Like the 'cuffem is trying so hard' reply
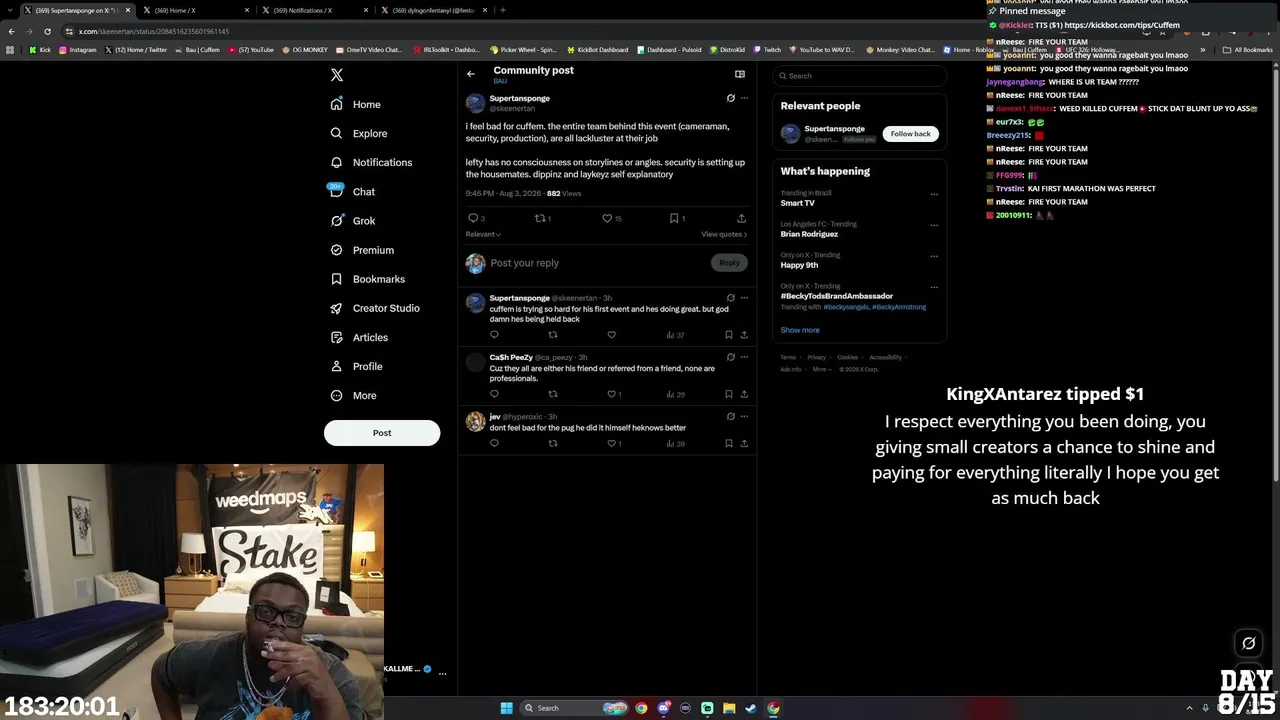1280x720 pixels. (x=611, y=335)
